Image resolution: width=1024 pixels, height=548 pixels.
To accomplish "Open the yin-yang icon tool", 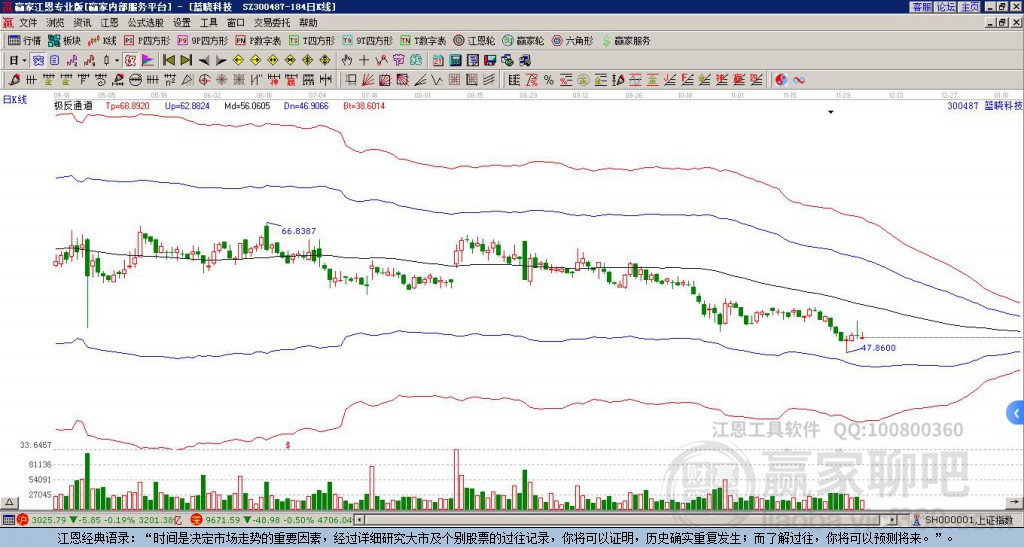I will pyautogui.click(x=781, y=80).
